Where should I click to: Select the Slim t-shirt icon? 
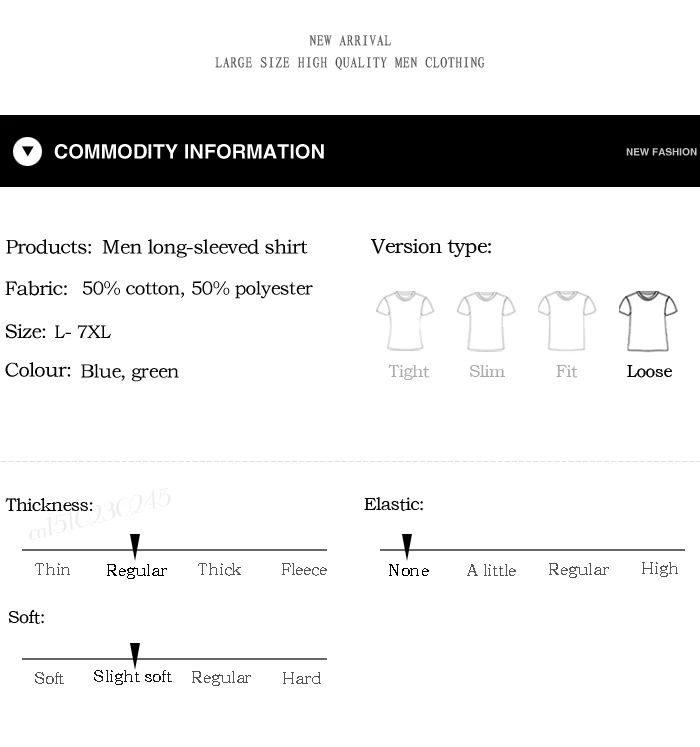(x=486, y=321)
